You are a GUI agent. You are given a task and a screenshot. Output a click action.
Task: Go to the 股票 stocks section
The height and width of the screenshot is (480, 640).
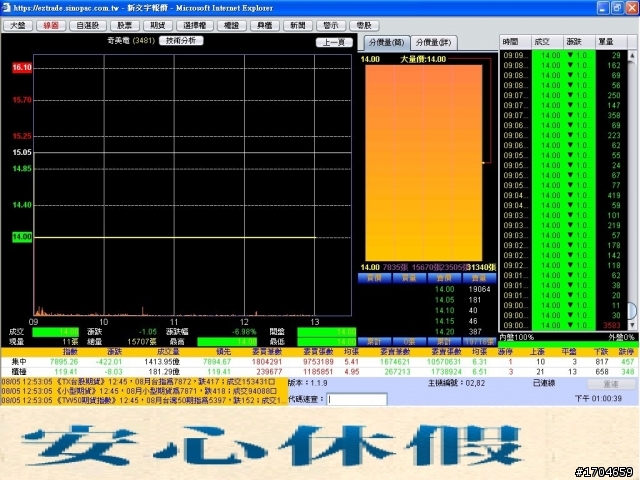[x=125, y=25]
